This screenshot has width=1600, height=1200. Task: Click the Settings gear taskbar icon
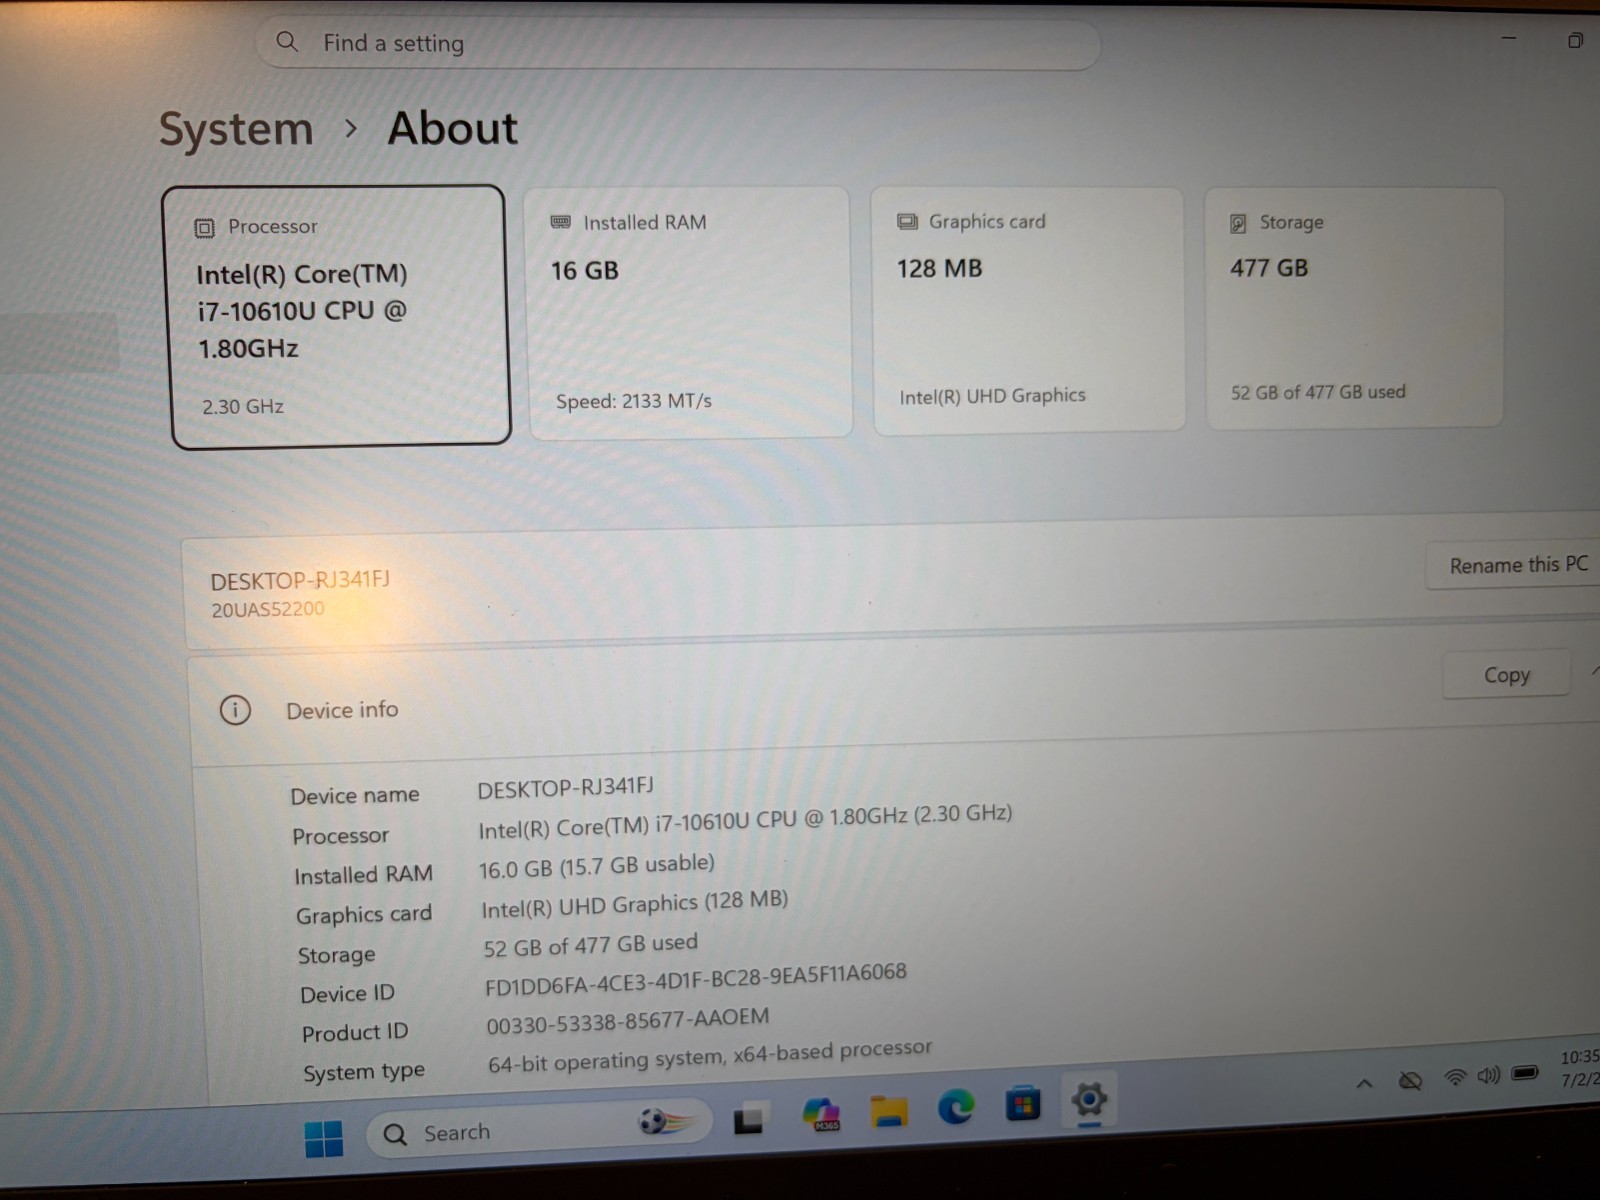(1089, 1100)
